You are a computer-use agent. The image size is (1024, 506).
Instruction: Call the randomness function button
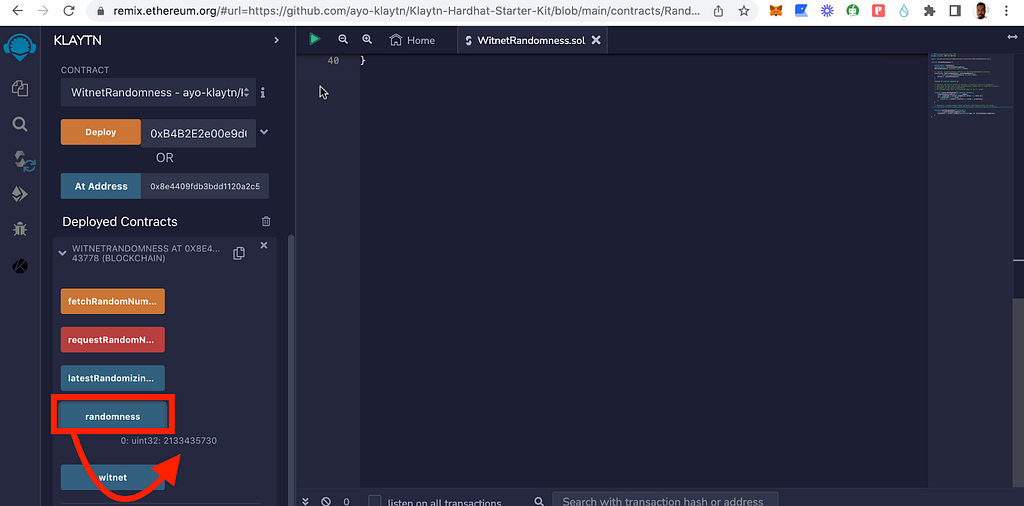click(112, 416)
